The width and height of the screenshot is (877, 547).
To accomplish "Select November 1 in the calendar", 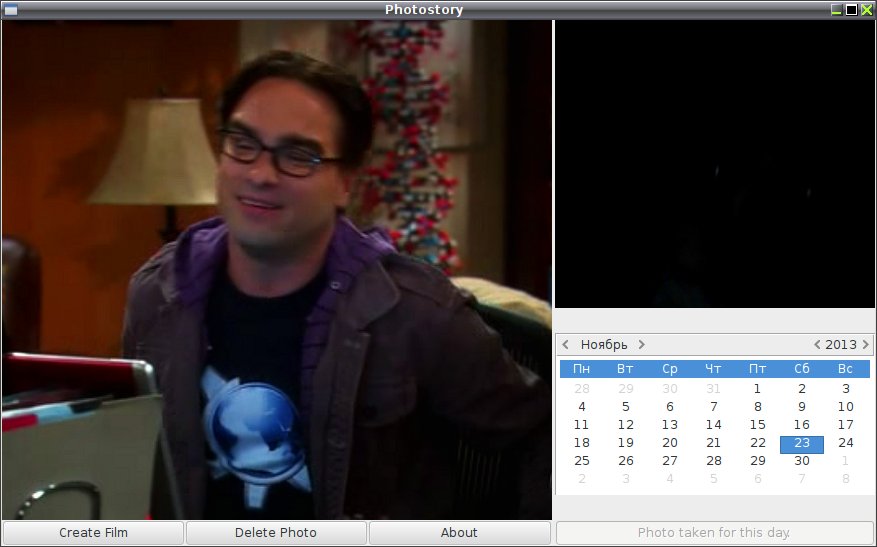I will pos(757,388).
